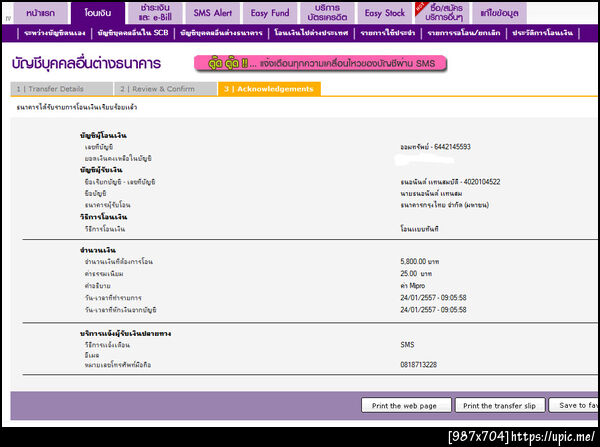Image resolution: width=600 pixels, height=447 pixels.
Task: Open รายการรอโอน/ยกเลิก submenu
Action: (x=464, y=33)
